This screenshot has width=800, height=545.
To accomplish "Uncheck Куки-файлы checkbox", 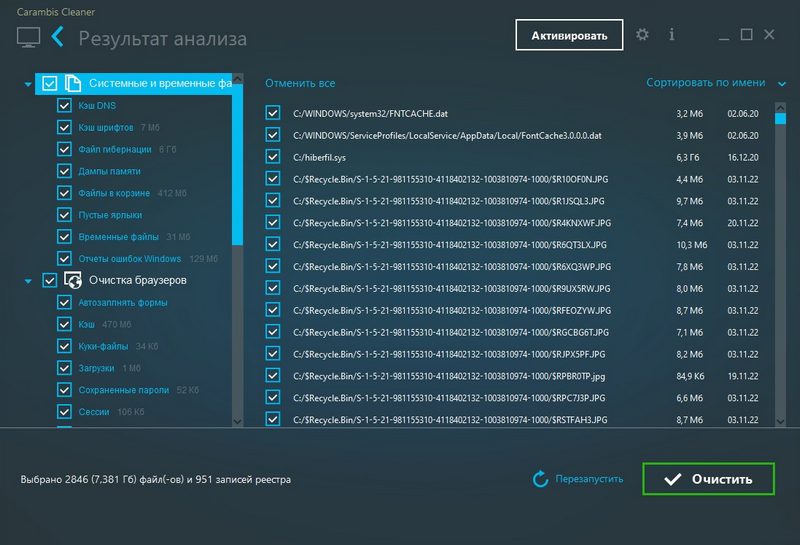I will coord(64,346).
